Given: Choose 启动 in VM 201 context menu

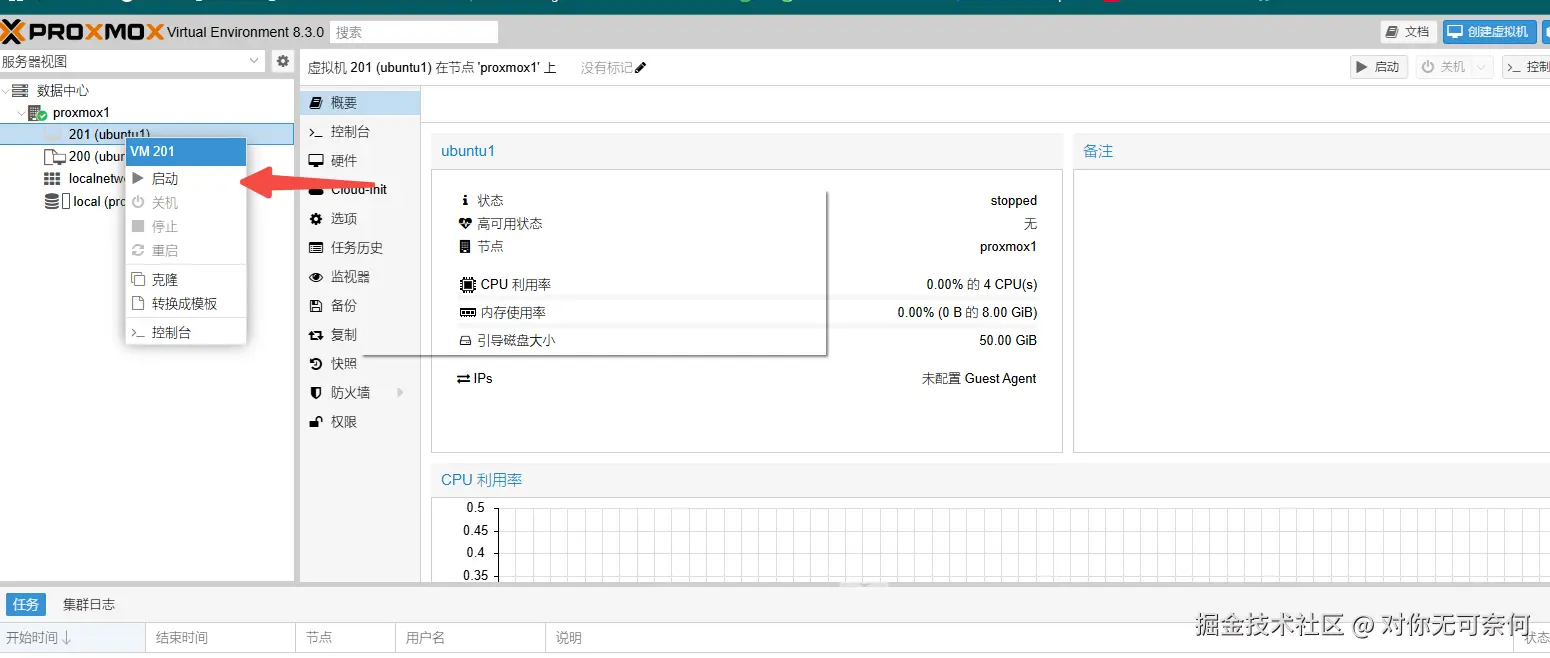Looking at the screenshot, I should pos(186,179).
